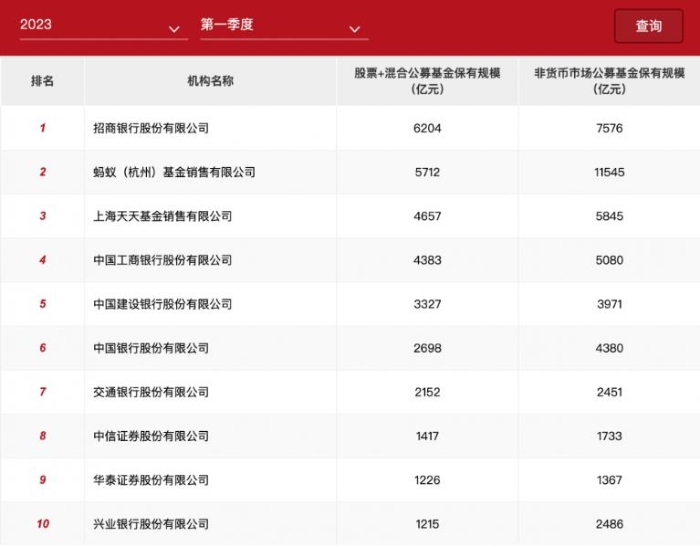Select 中国工商银行股份有限公司
Screen dimensions: 700x547
pyautogui.click(x=162, y=260)
